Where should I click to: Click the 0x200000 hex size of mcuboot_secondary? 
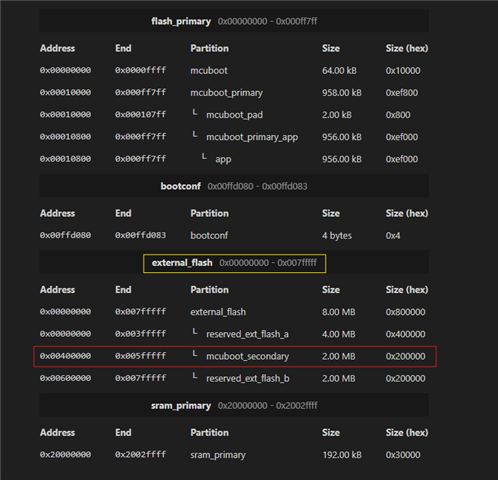[405, 356]
